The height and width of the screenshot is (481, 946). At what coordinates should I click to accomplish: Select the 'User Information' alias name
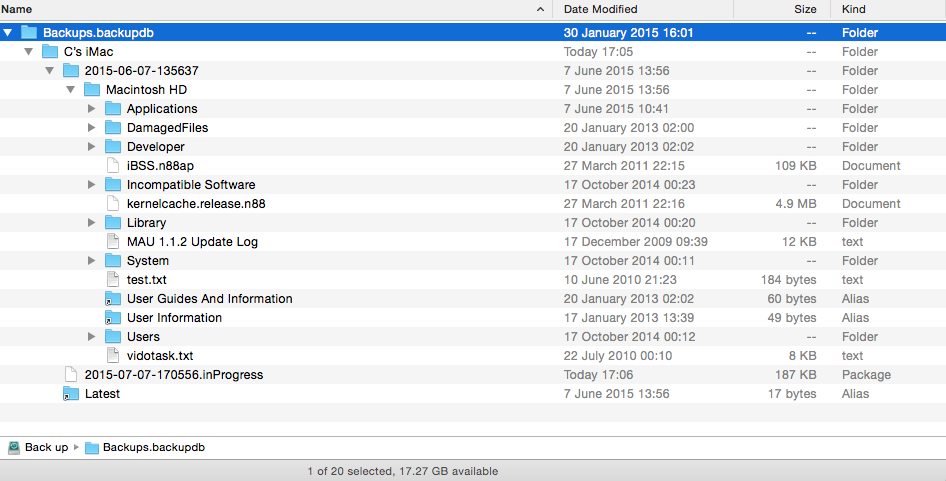click(174, 318)
